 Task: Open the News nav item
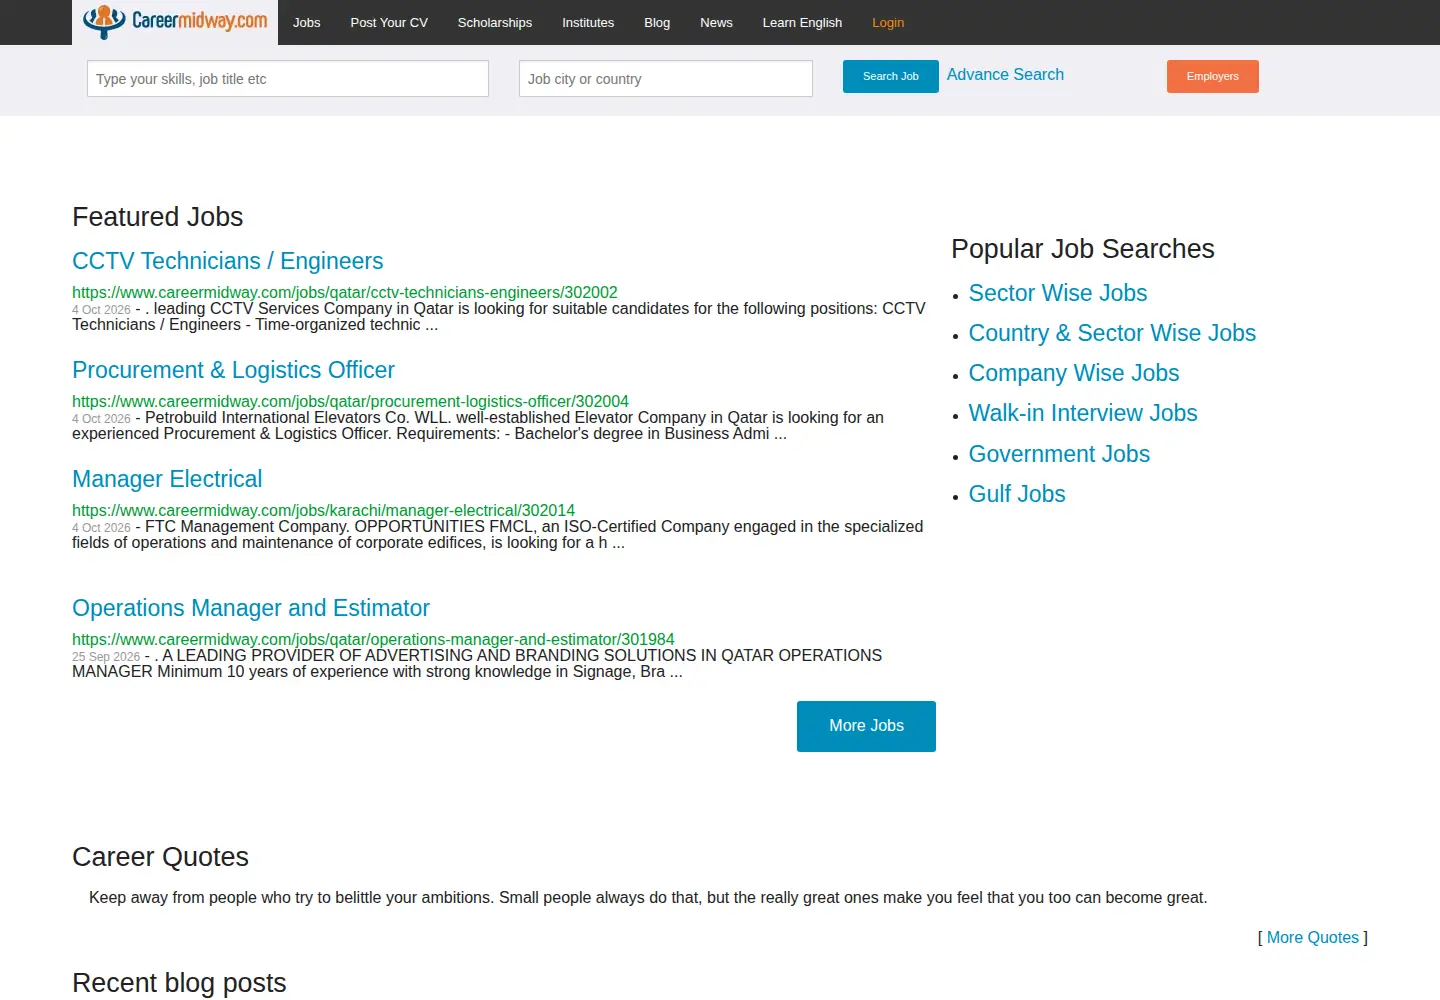716,22
